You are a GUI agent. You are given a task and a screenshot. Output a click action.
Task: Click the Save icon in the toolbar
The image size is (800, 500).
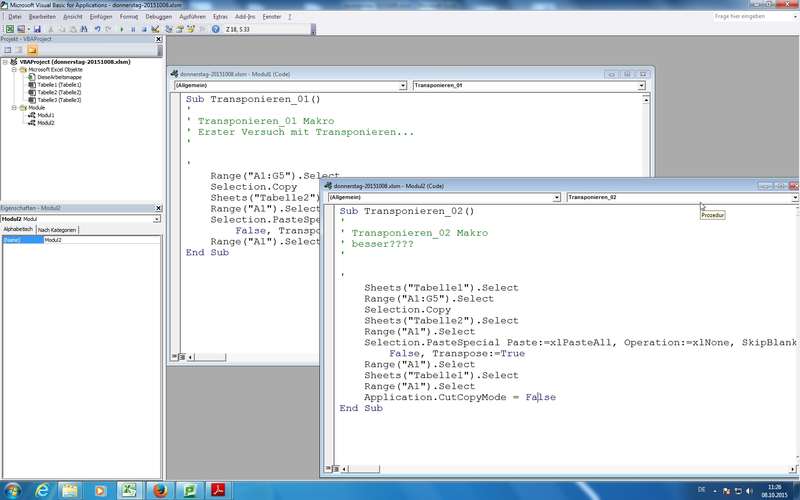click(37, 30)
